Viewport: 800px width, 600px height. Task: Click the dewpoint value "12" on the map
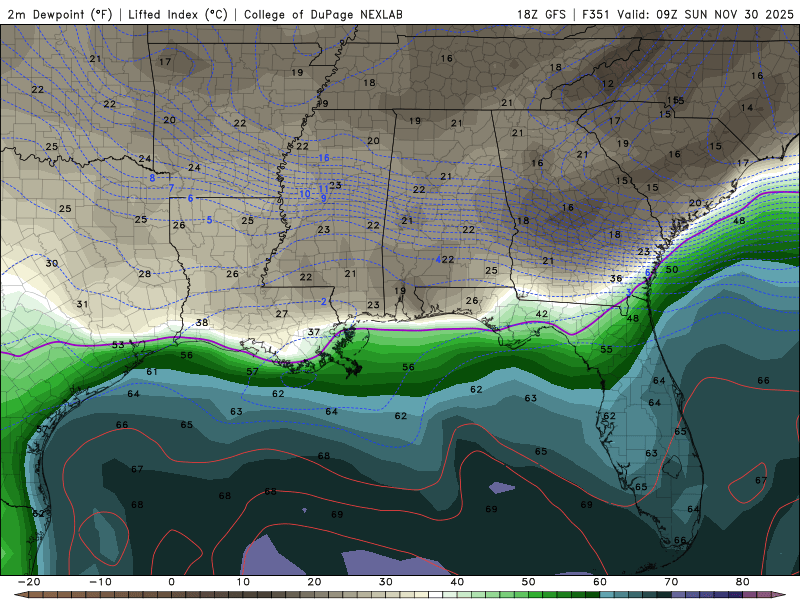pos(608,84)
